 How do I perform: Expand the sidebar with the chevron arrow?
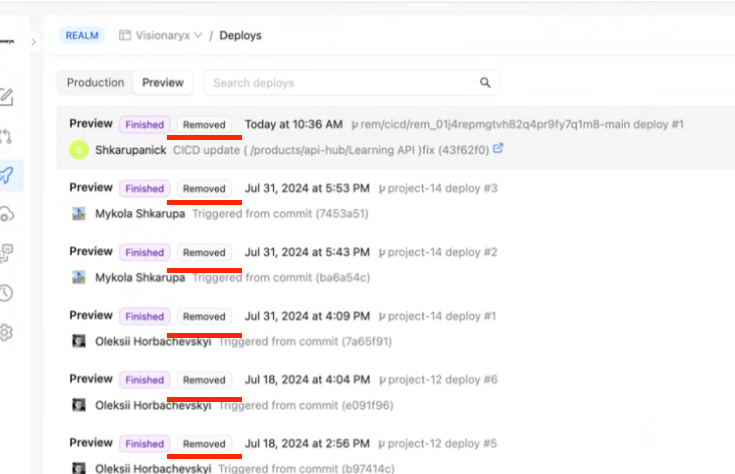tap(34, 42)
